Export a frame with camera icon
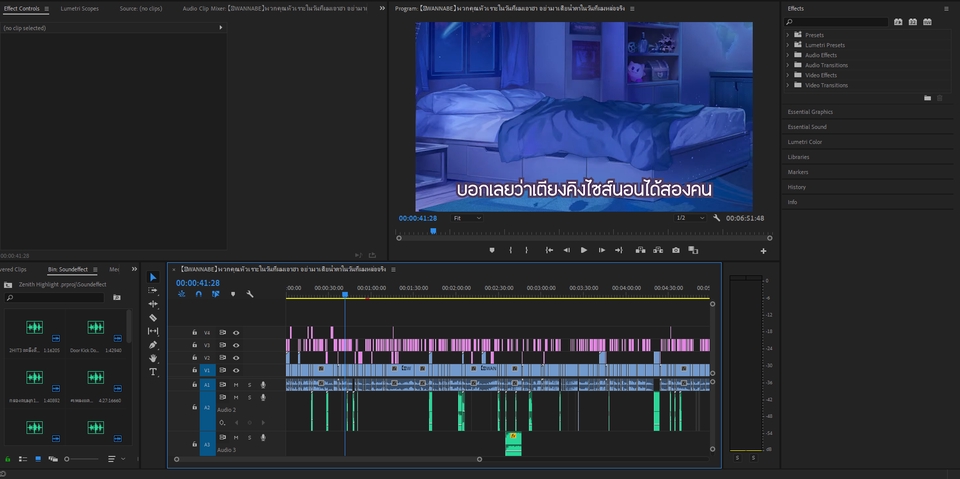960x479 pixels. (x=675, y=250)
